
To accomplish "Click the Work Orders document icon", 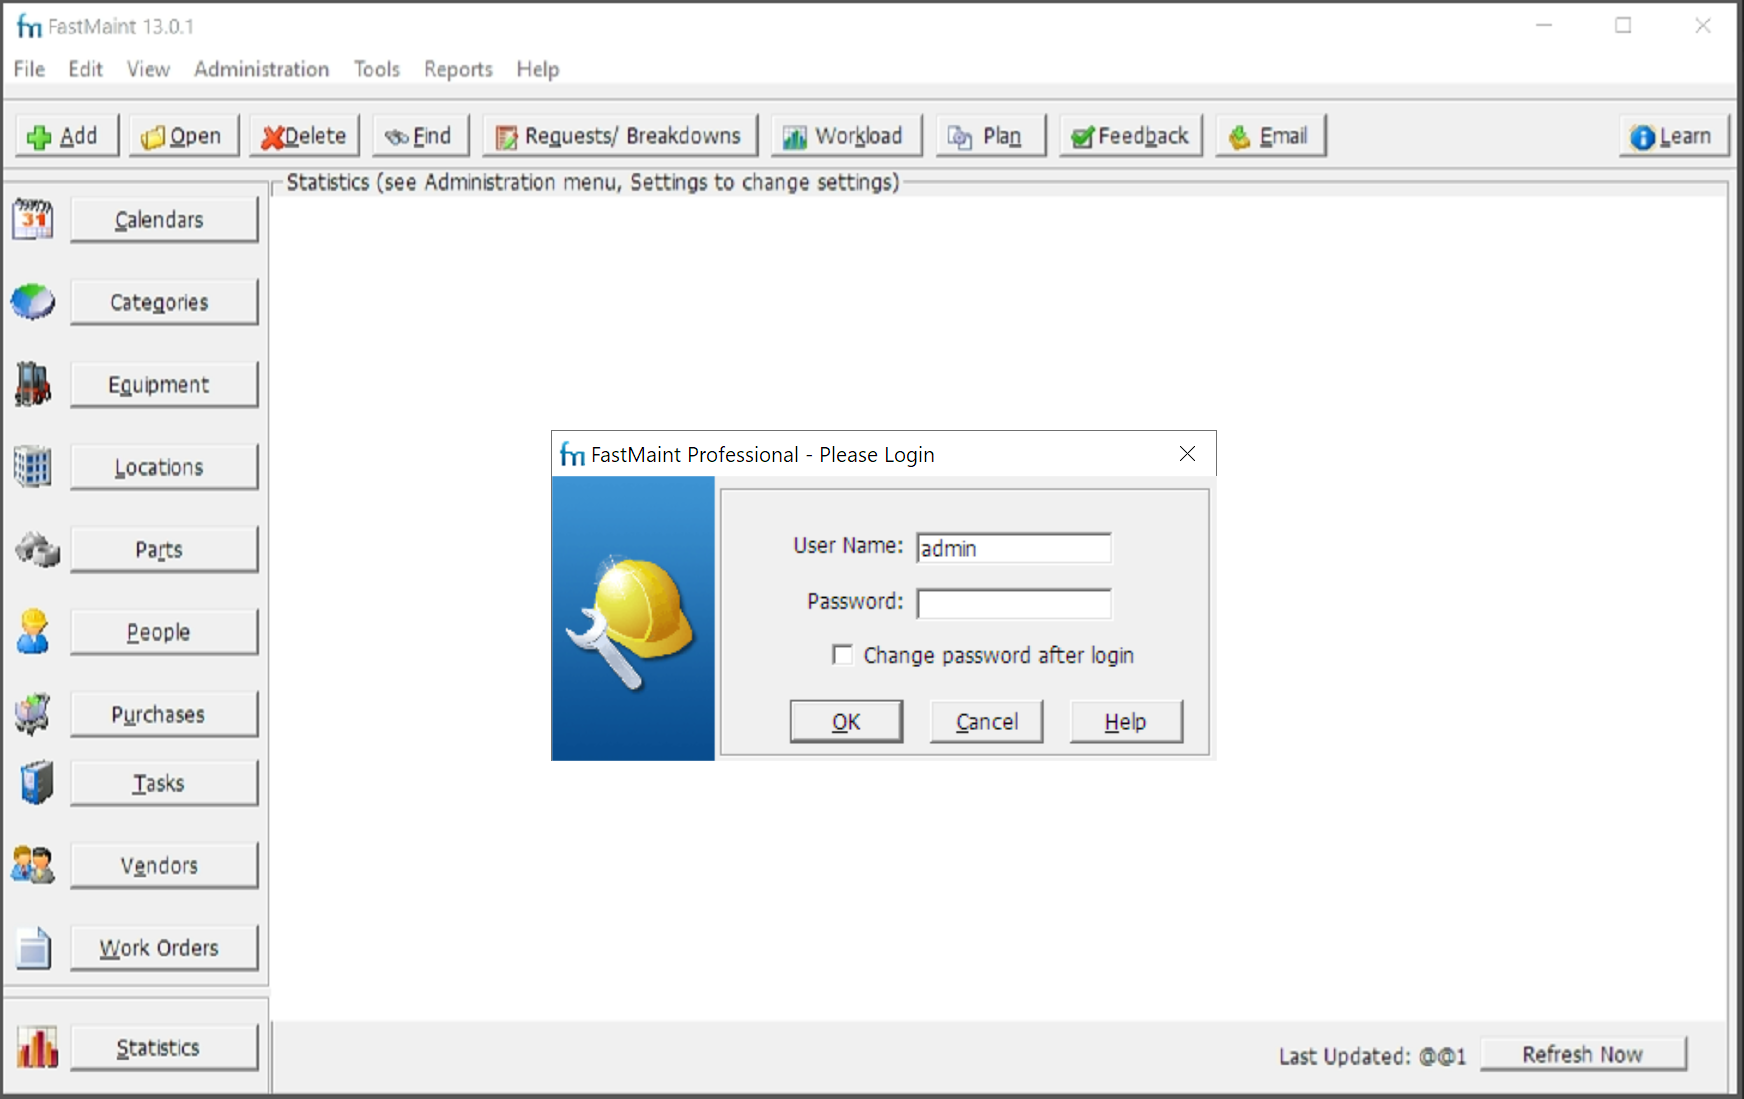I will click(x=34, y=948).
